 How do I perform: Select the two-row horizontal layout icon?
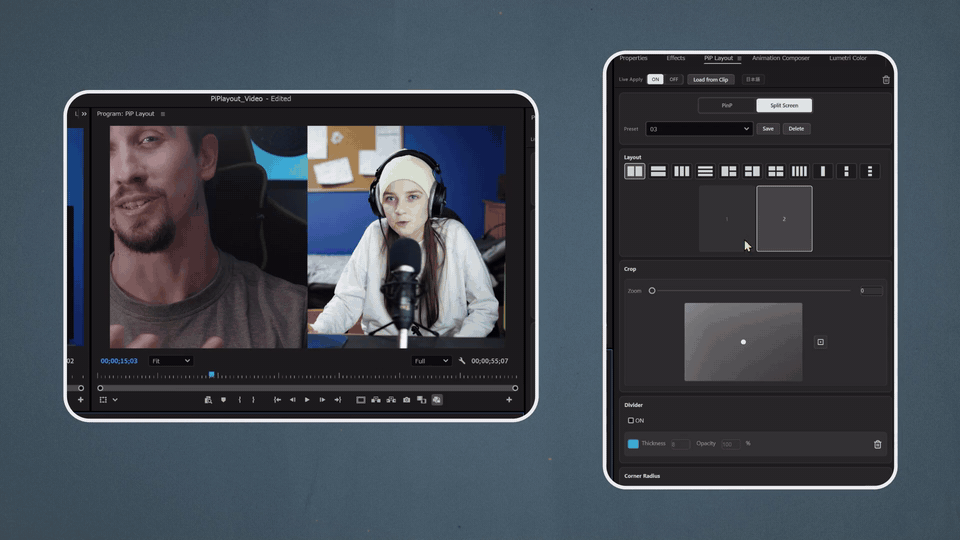(658, 171)
